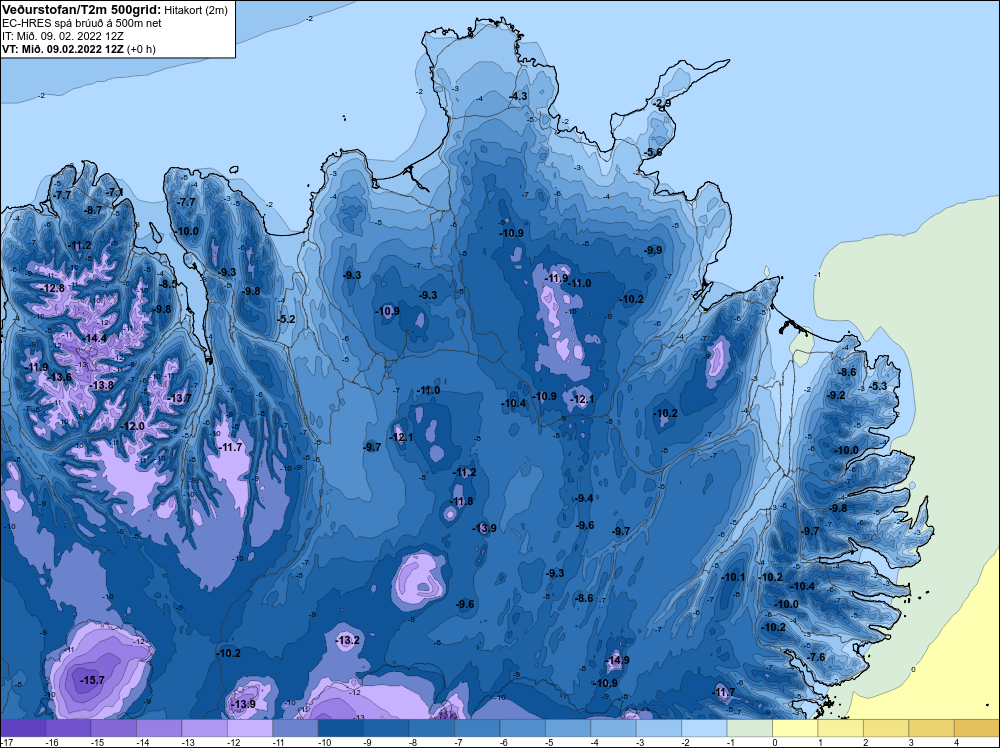Pick the orange legend swatch right of 4
This screenshot has height=748, width=1000.
tap(977, 728)
